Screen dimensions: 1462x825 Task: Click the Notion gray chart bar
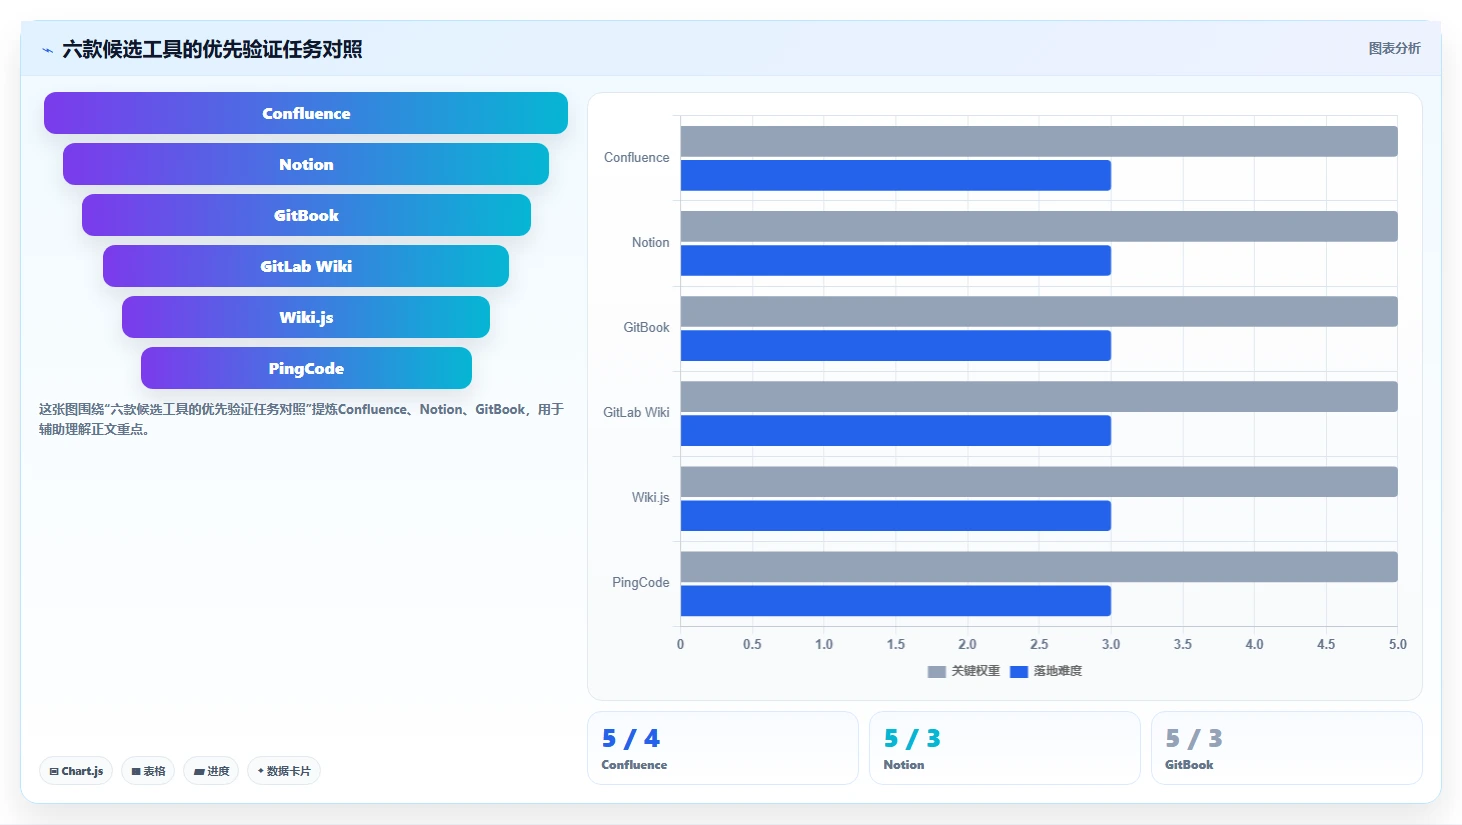(1039, 226)
